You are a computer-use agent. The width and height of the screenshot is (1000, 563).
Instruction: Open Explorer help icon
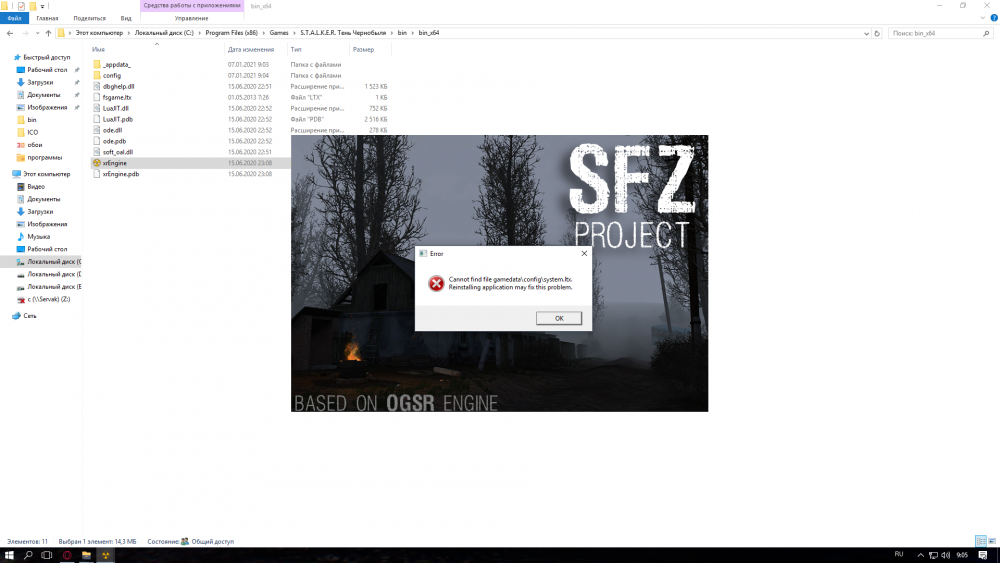point(994,18)
